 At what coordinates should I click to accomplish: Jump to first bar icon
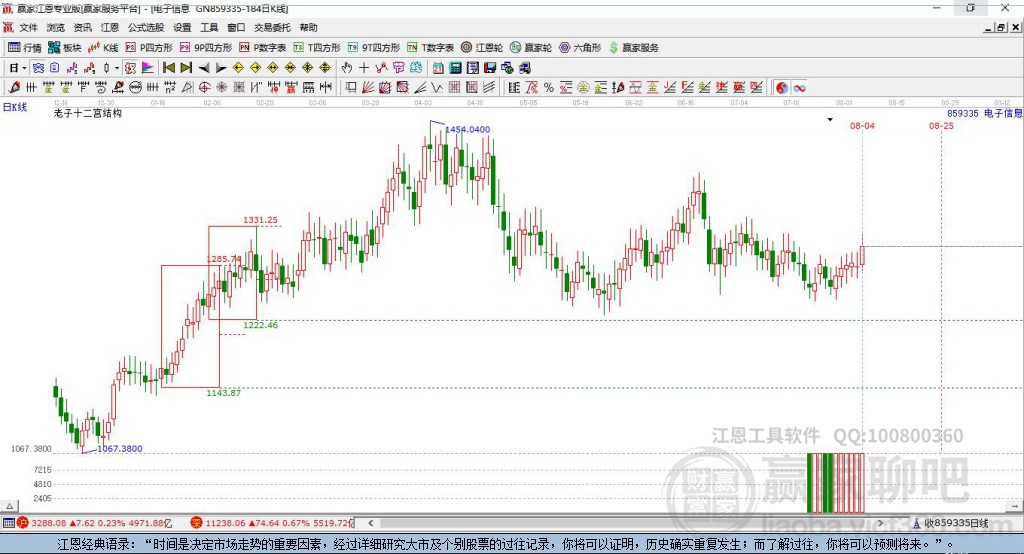168,68
